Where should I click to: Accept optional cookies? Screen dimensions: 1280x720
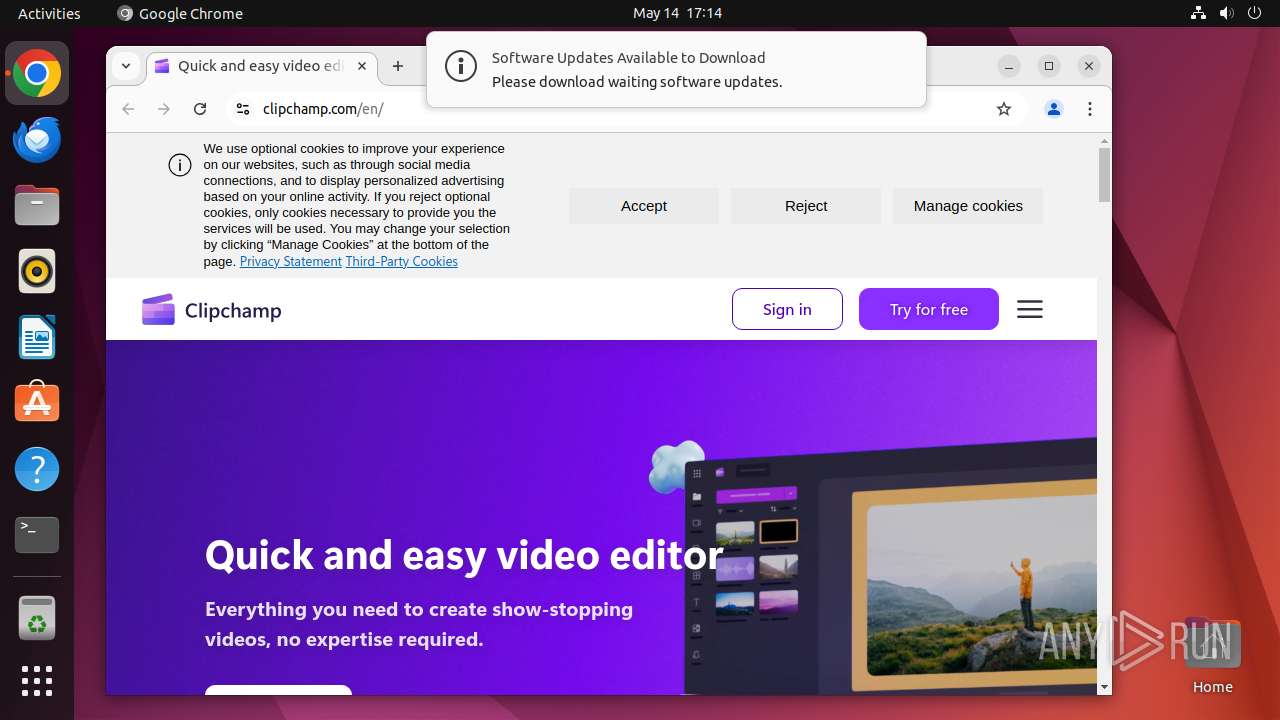[644, 205]
